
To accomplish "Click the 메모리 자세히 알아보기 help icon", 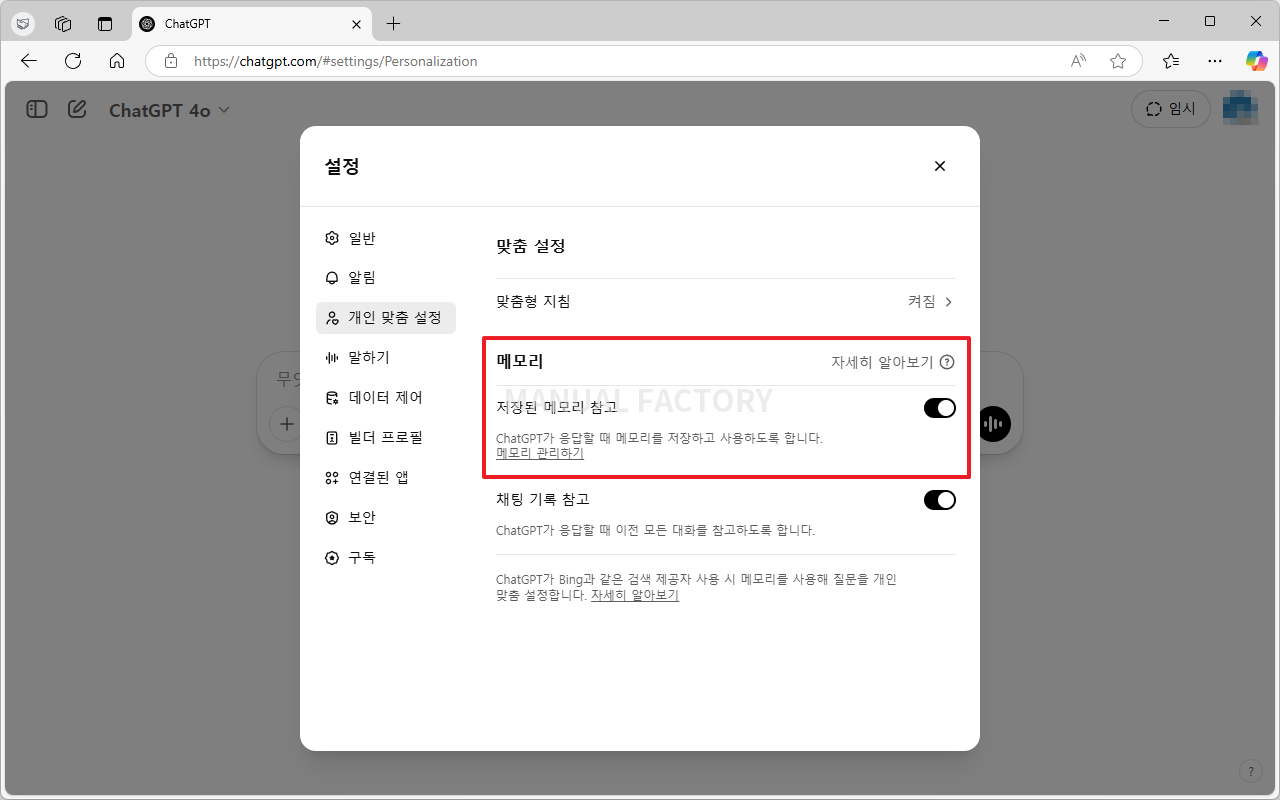I will click(x=947, y=363).
